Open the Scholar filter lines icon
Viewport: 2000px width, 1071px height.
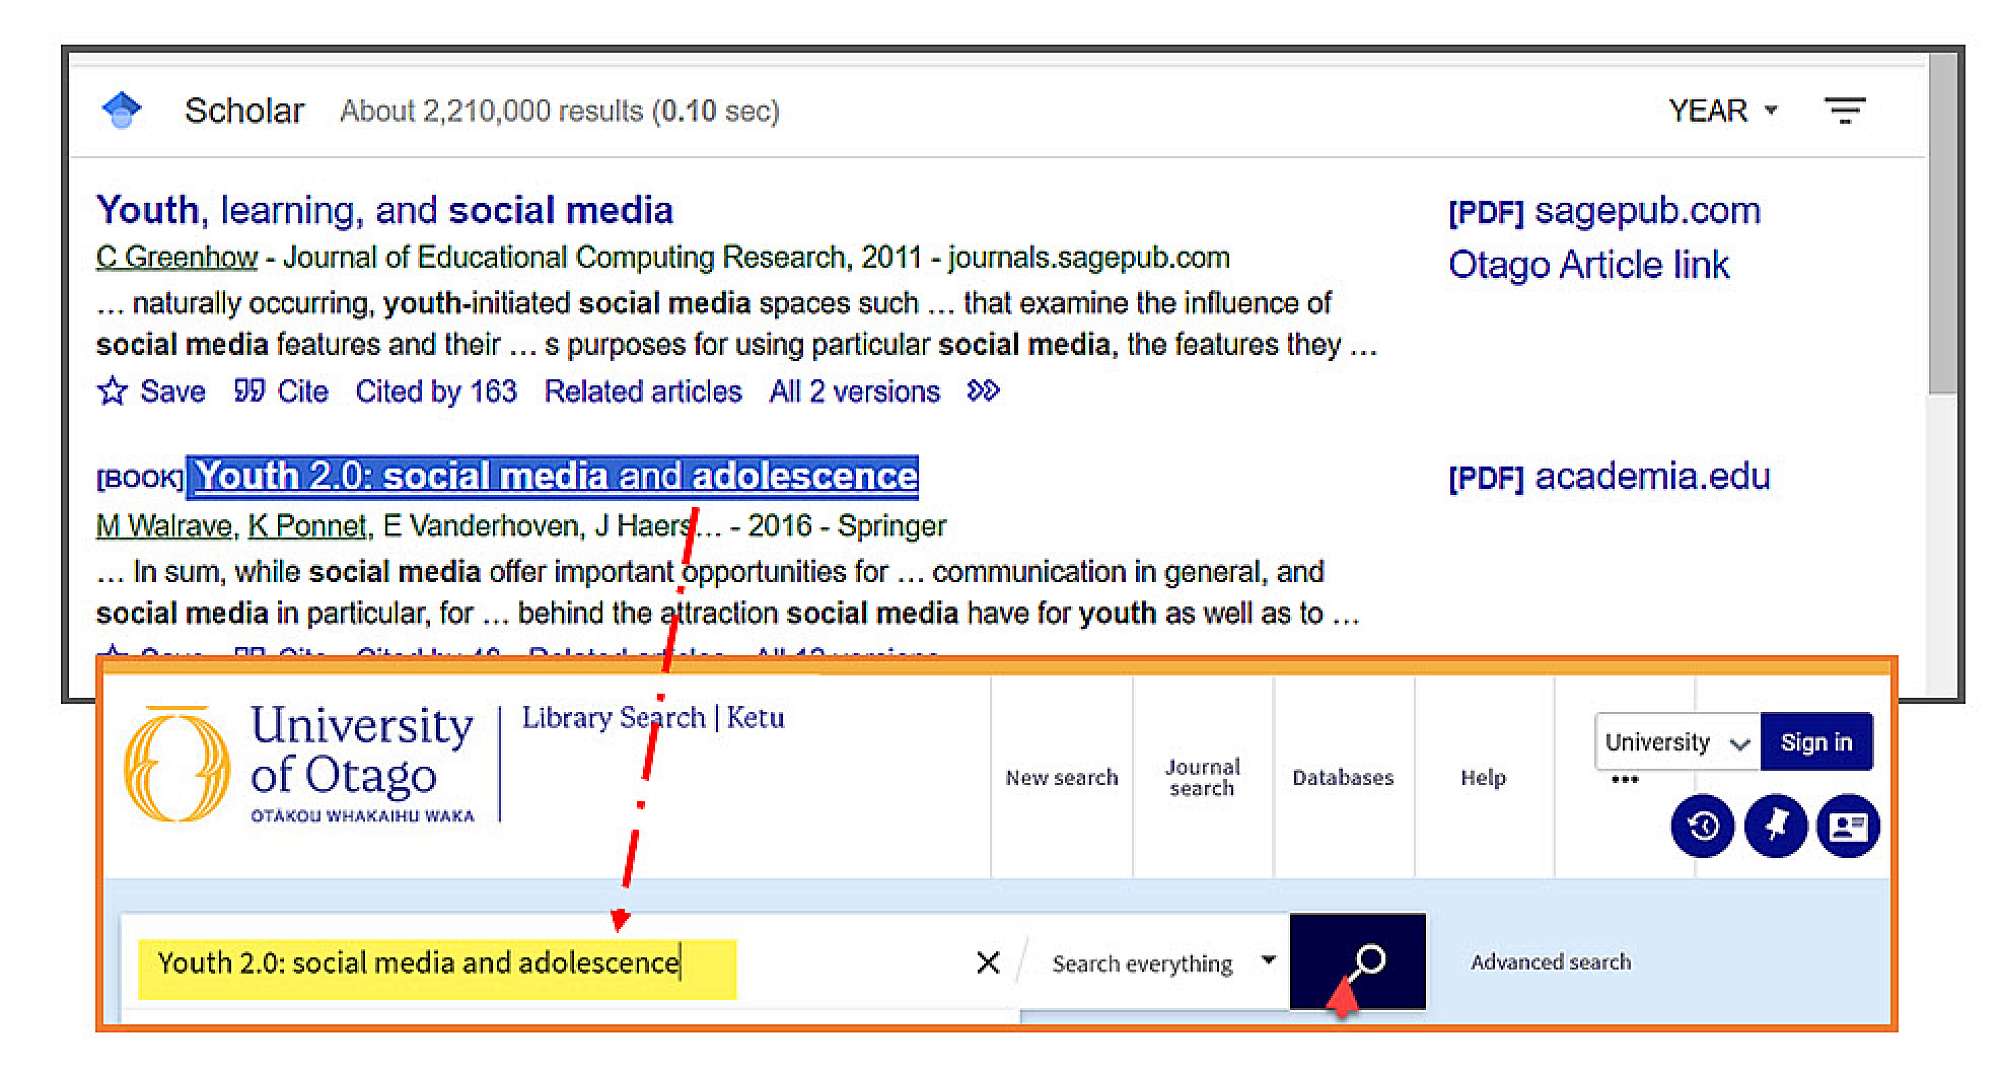coord(1844,110)
